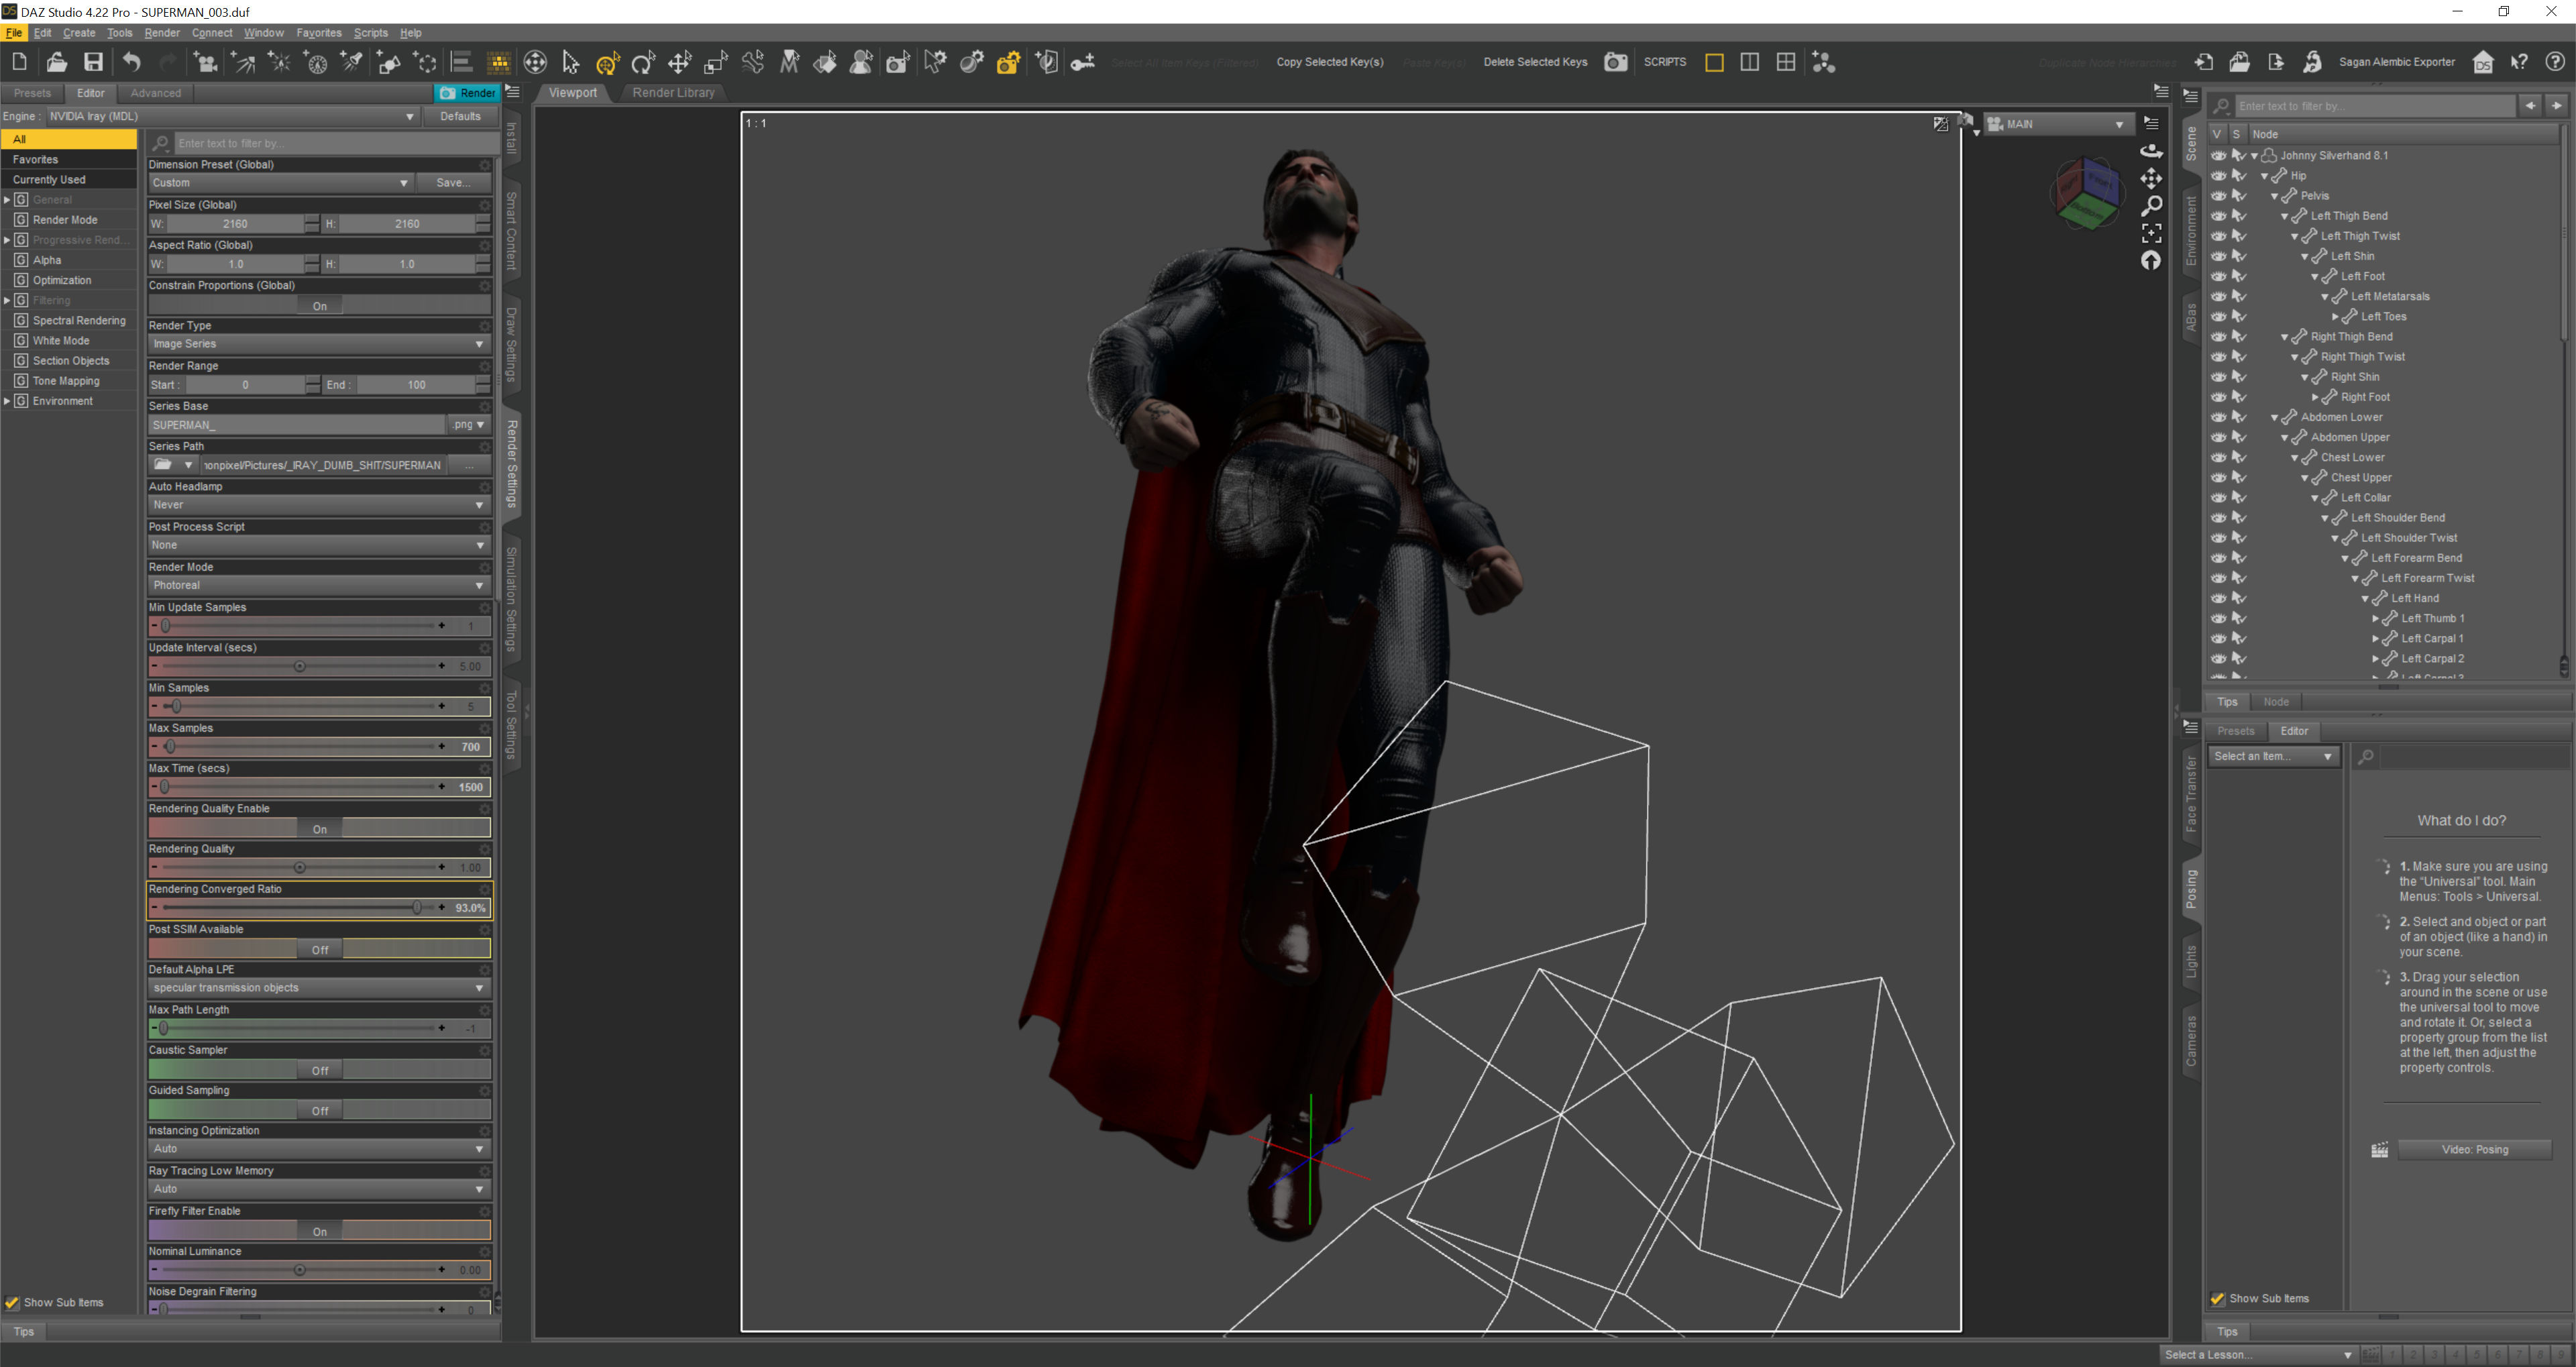Click the Save floppy disk icon
Screen dimensions: 2576x1367
[x=93, y=62]
